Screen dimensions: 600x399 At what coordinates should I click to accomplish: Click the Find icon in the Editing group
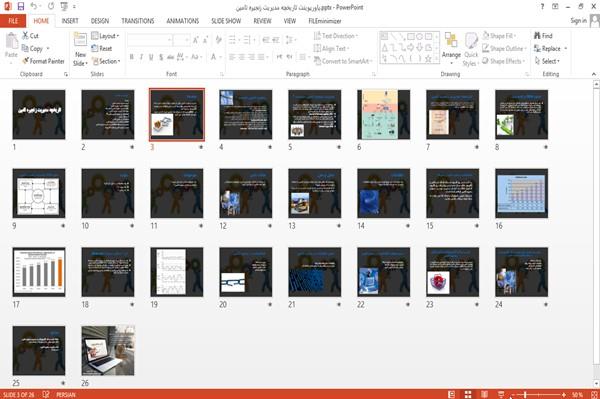(537, 36)
